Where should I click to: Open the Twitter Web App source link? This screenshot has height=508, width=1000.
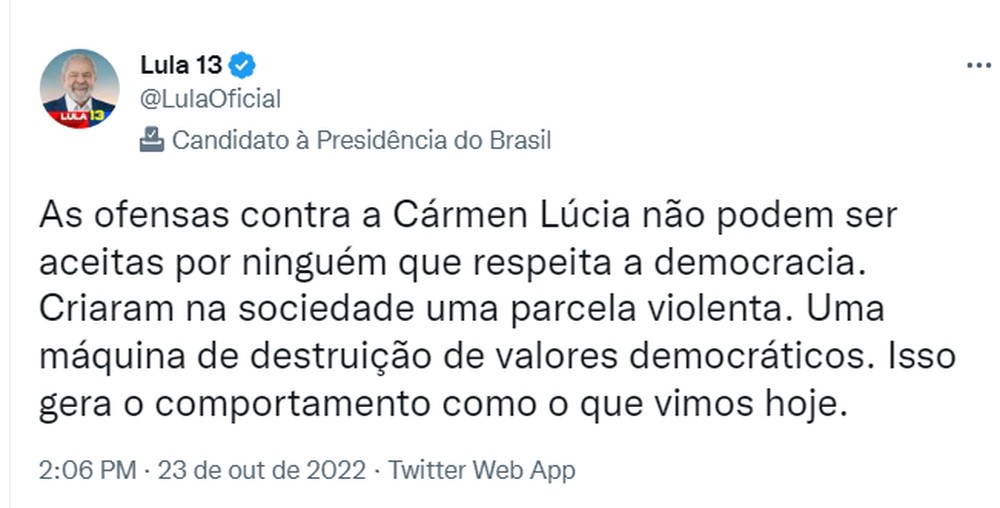click(482, 470)
